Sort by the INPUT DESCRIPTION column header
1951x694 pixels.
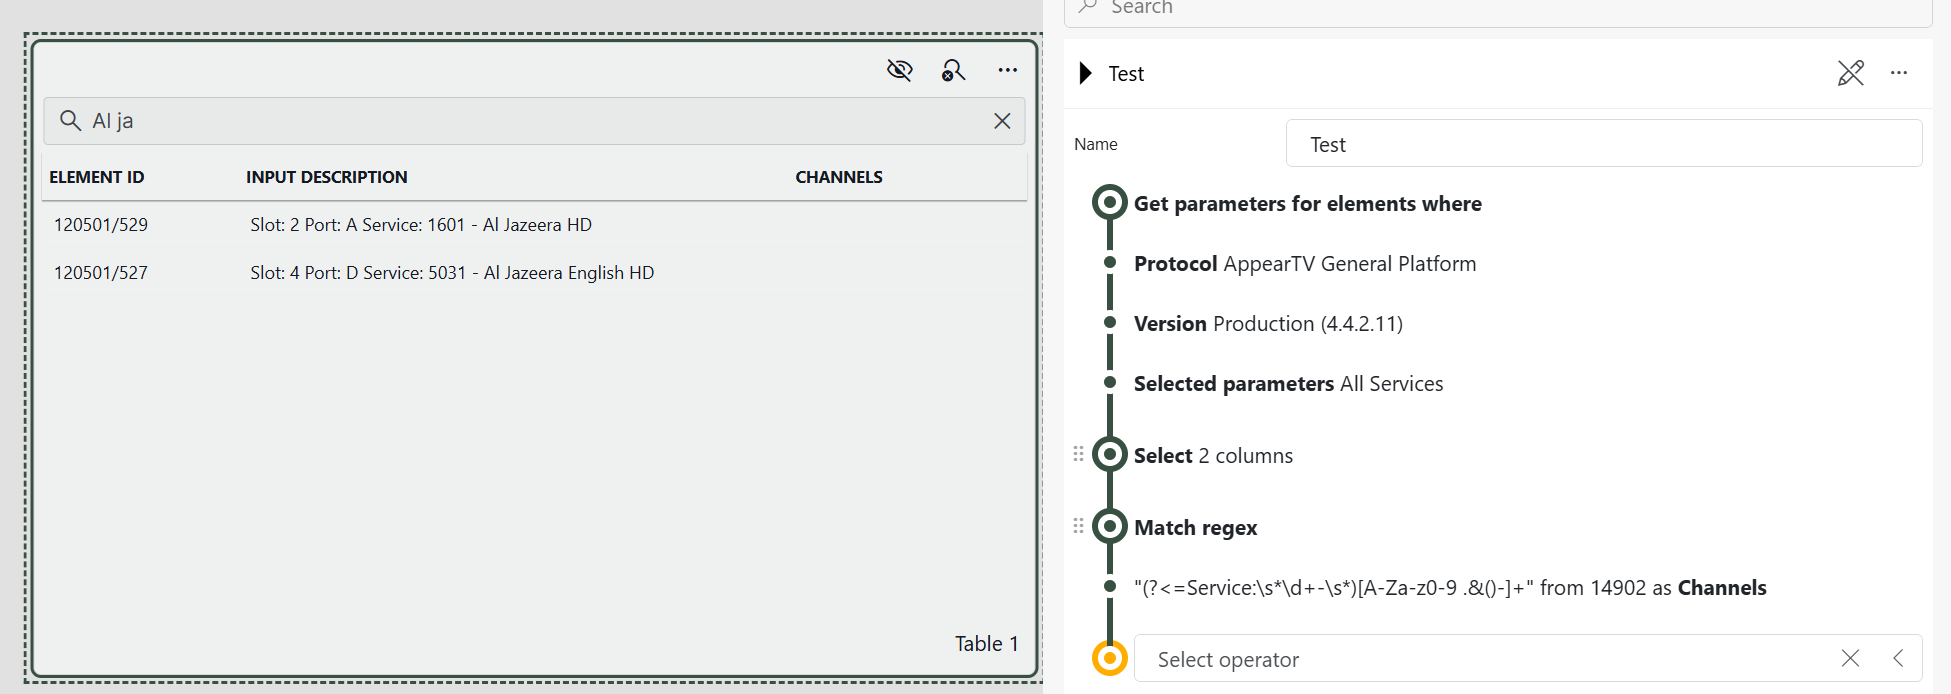pos(326,177)
